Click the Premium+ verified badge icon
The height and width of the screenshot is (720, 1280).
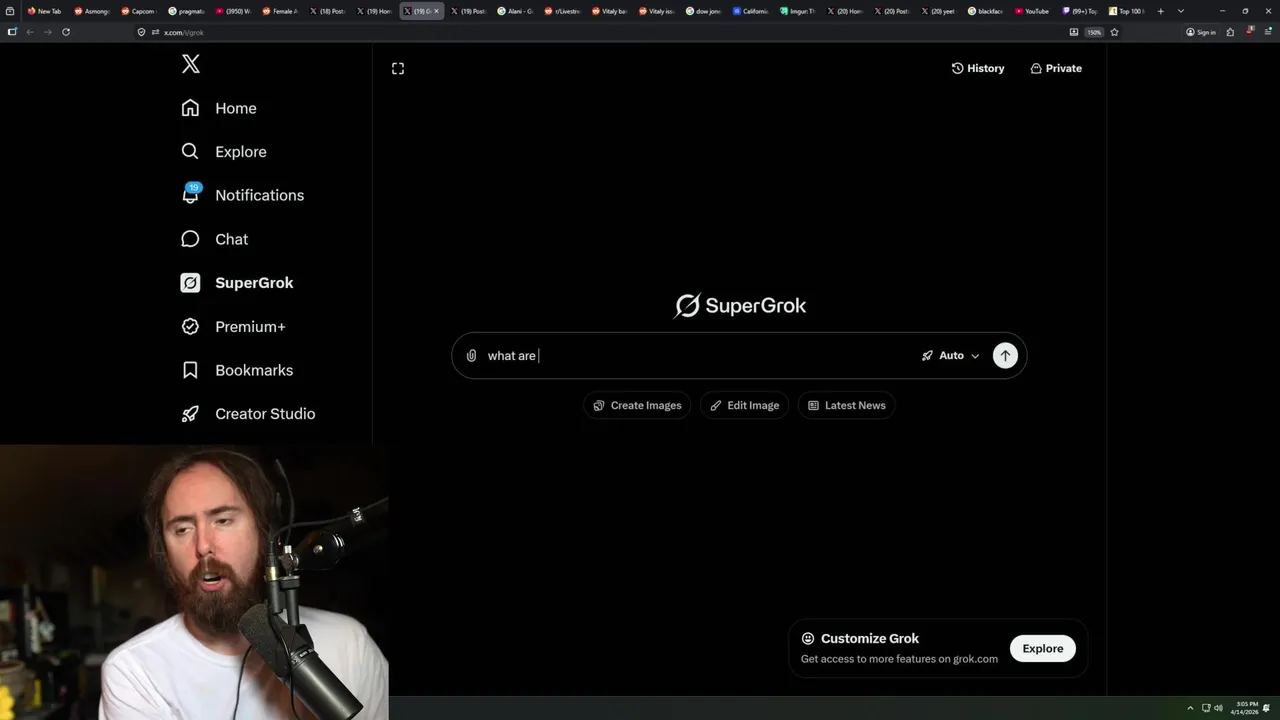coord(190,326)
